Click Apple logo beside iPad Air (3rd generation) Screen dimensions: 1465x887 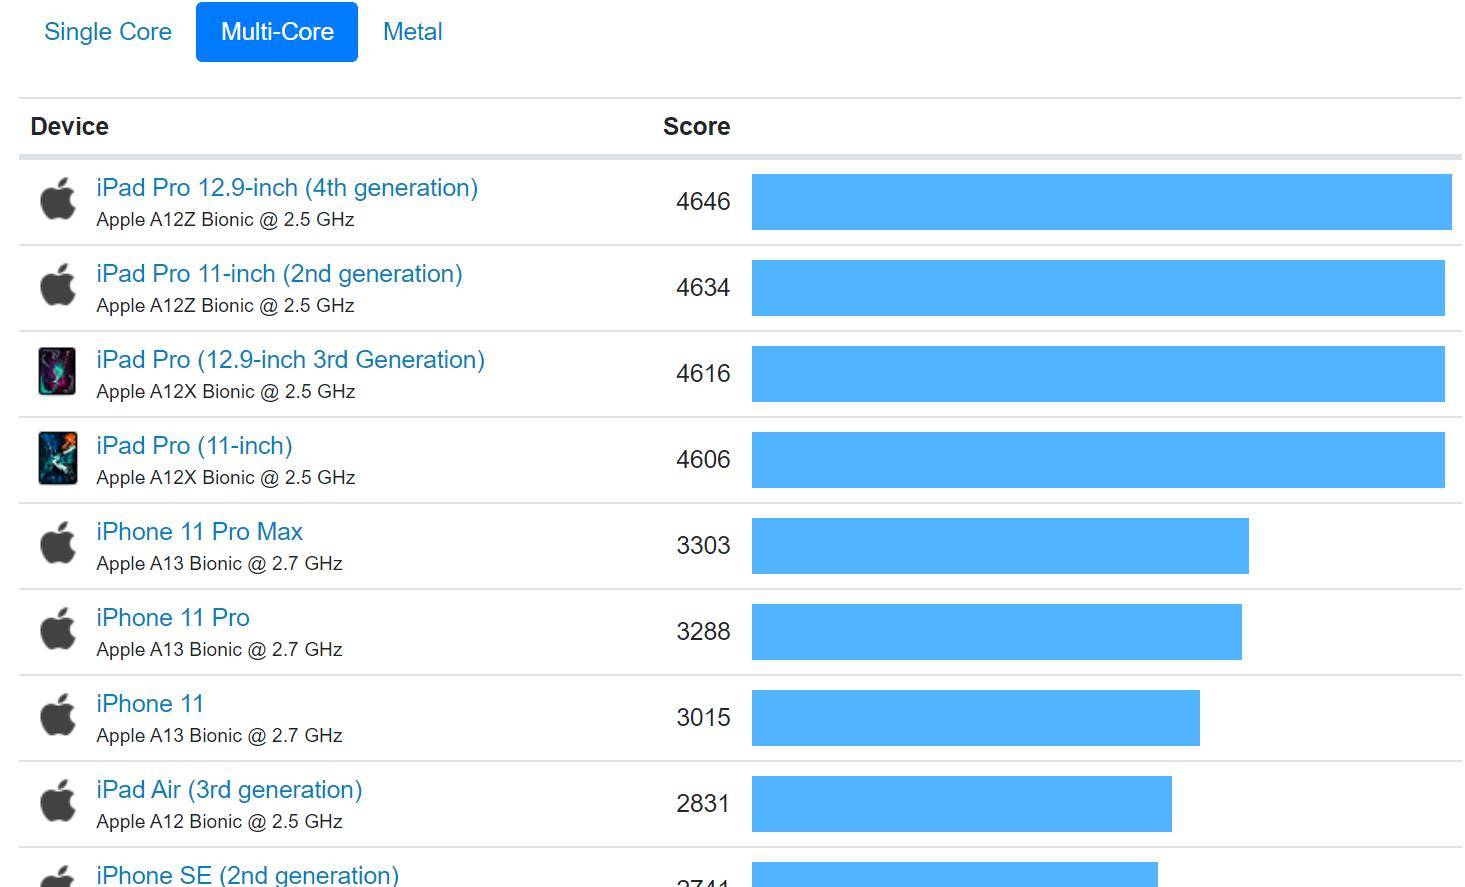click(58, 801)
